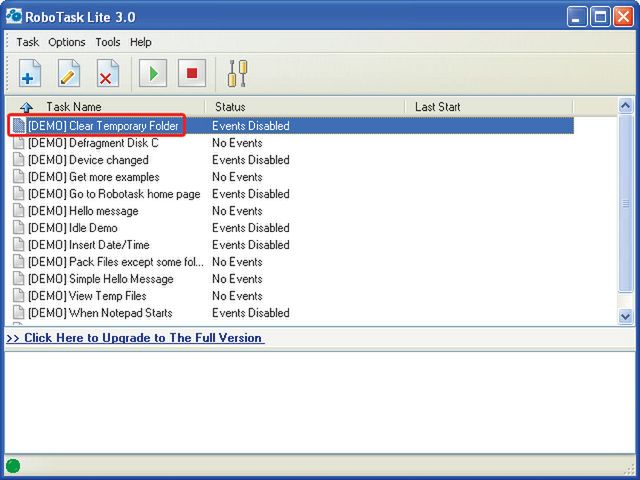Close the RoboTask Lite window

623,17
